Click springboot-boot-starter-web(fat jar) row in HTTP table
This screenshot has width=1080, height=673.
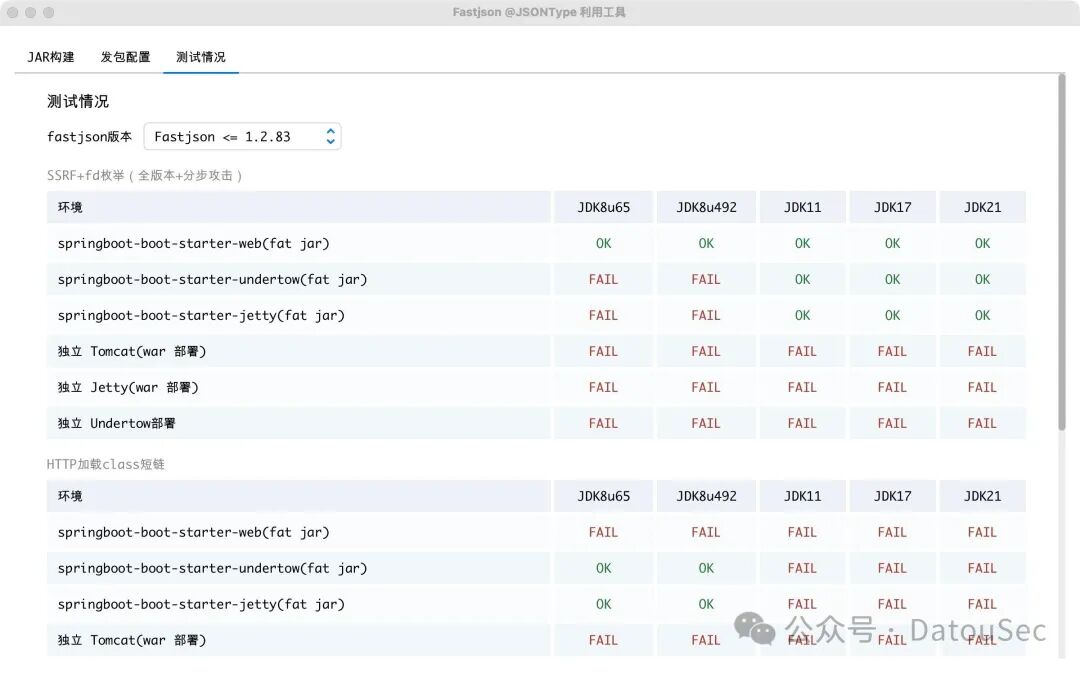point(537,532)
